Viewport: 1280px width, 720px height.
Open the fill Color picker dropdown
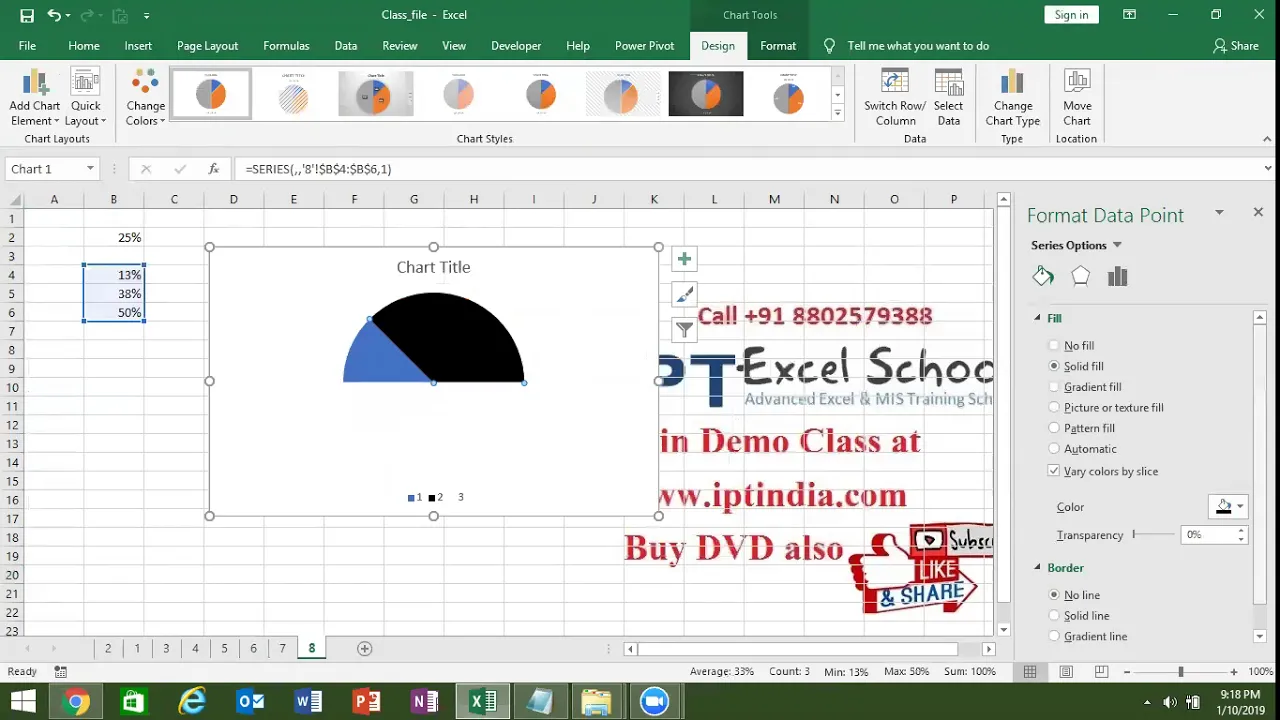(x=1240, y=507)
